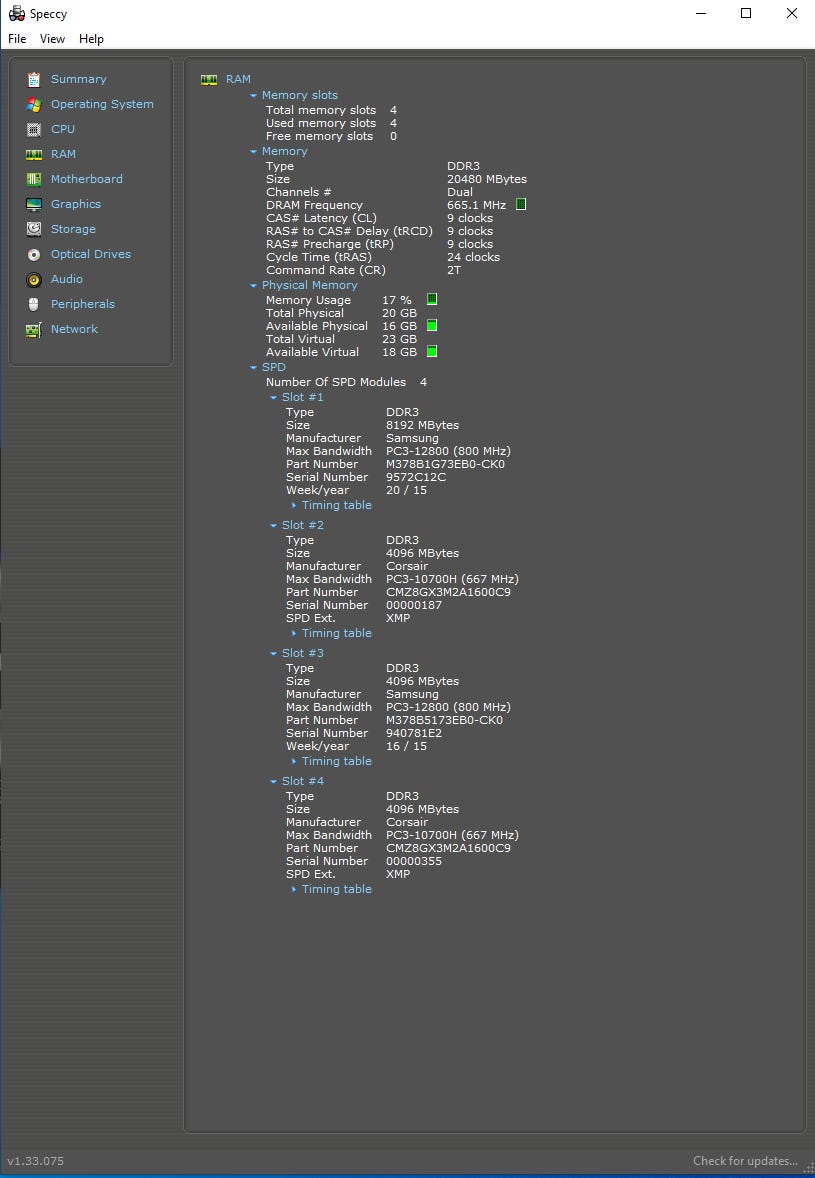Click the Summary clipboard icon
The width and height of the screenshot is (815, 1178).
click(x=34, y=80)
